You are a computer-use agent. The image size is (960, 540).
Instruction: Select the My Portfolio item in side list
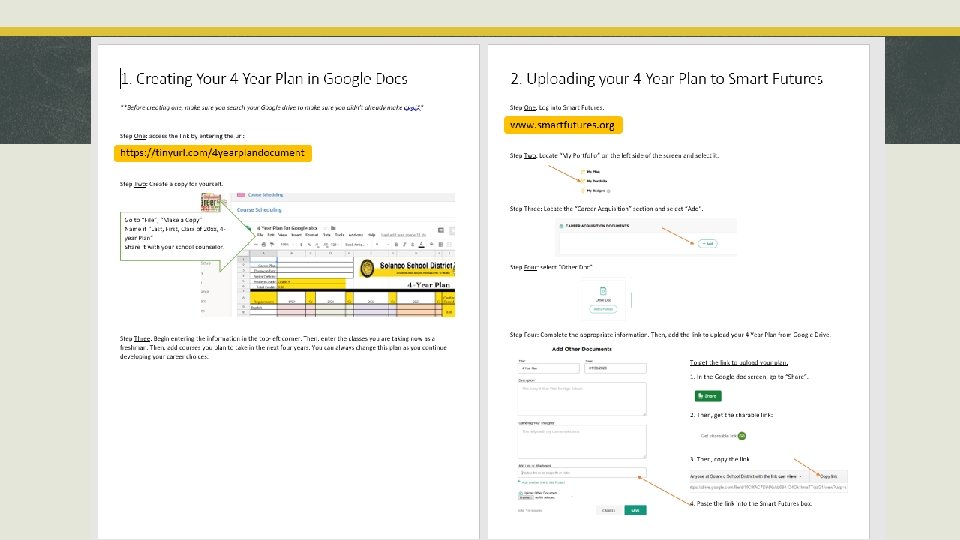(596, 181)
